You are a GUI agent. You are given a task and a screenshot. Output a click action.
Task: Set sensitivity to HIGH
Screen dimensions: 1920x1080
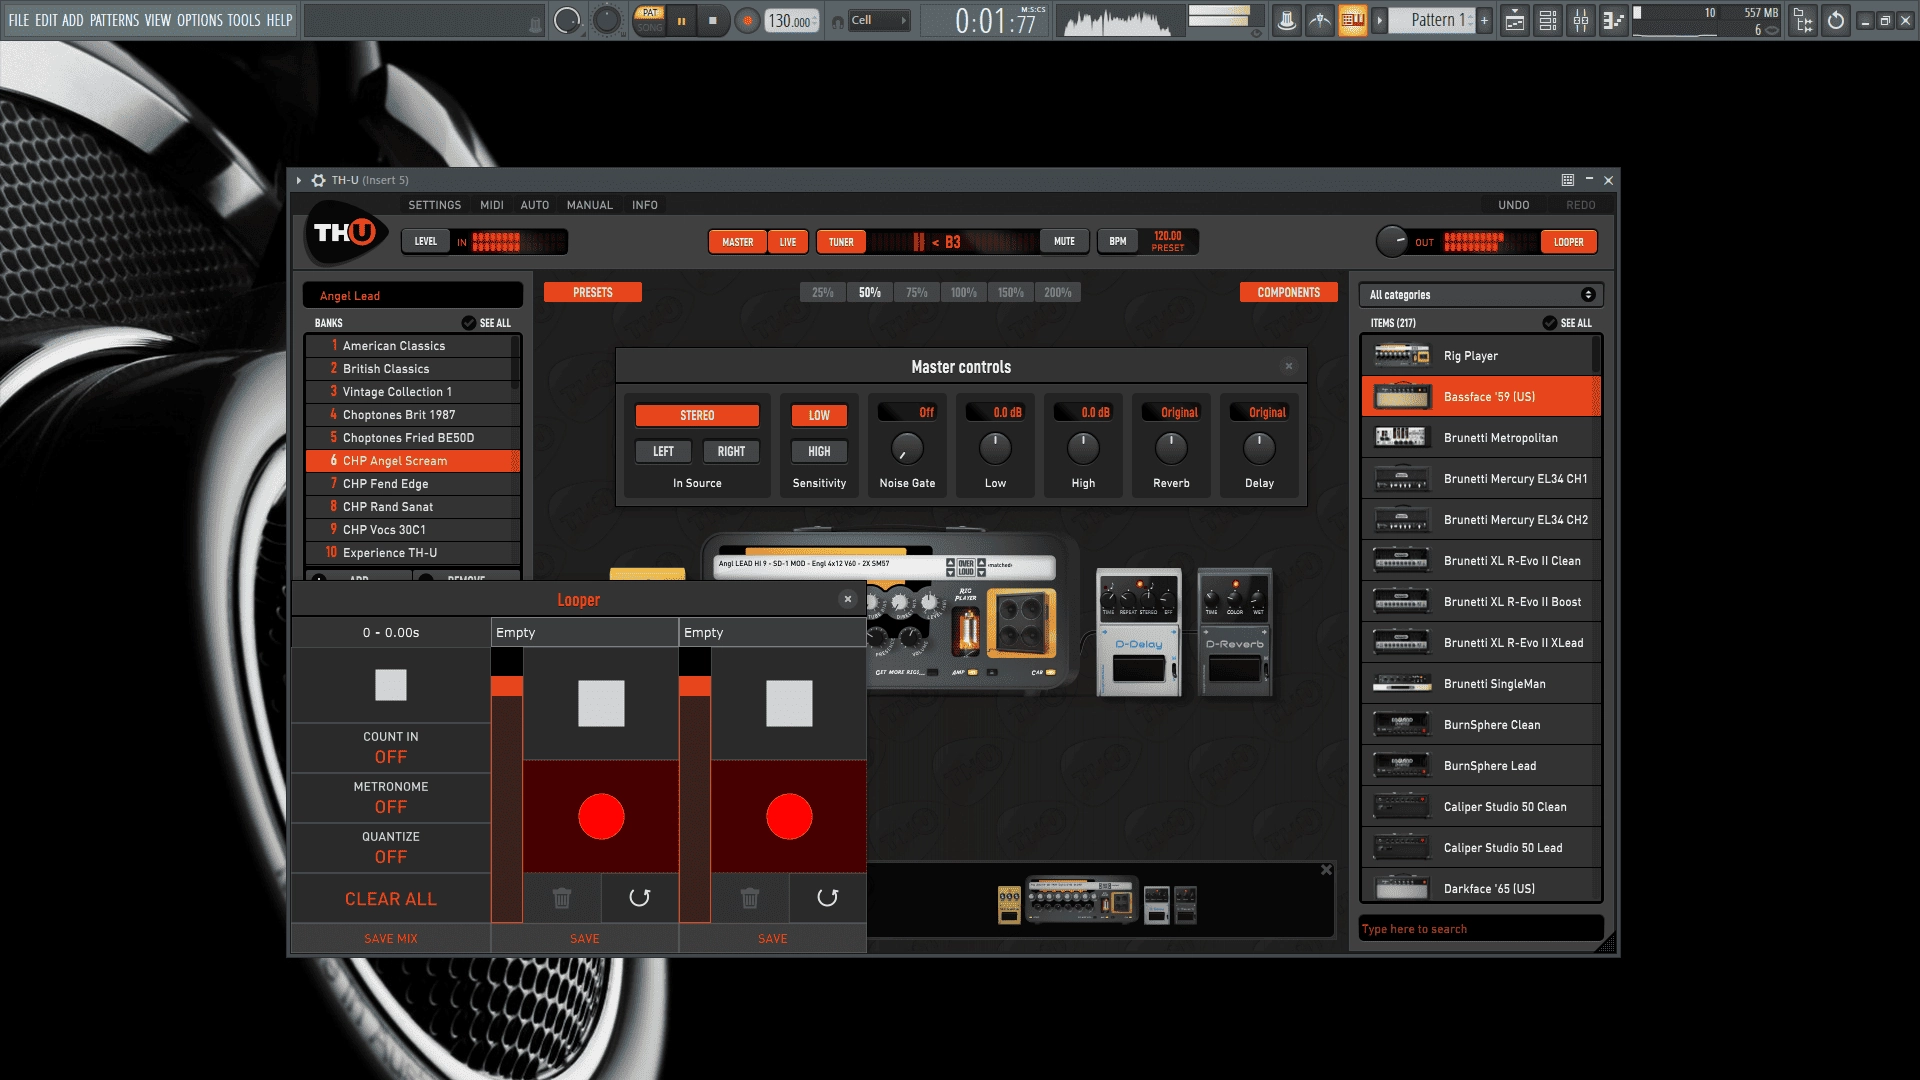pyautogui.click(x=819, y=451)
